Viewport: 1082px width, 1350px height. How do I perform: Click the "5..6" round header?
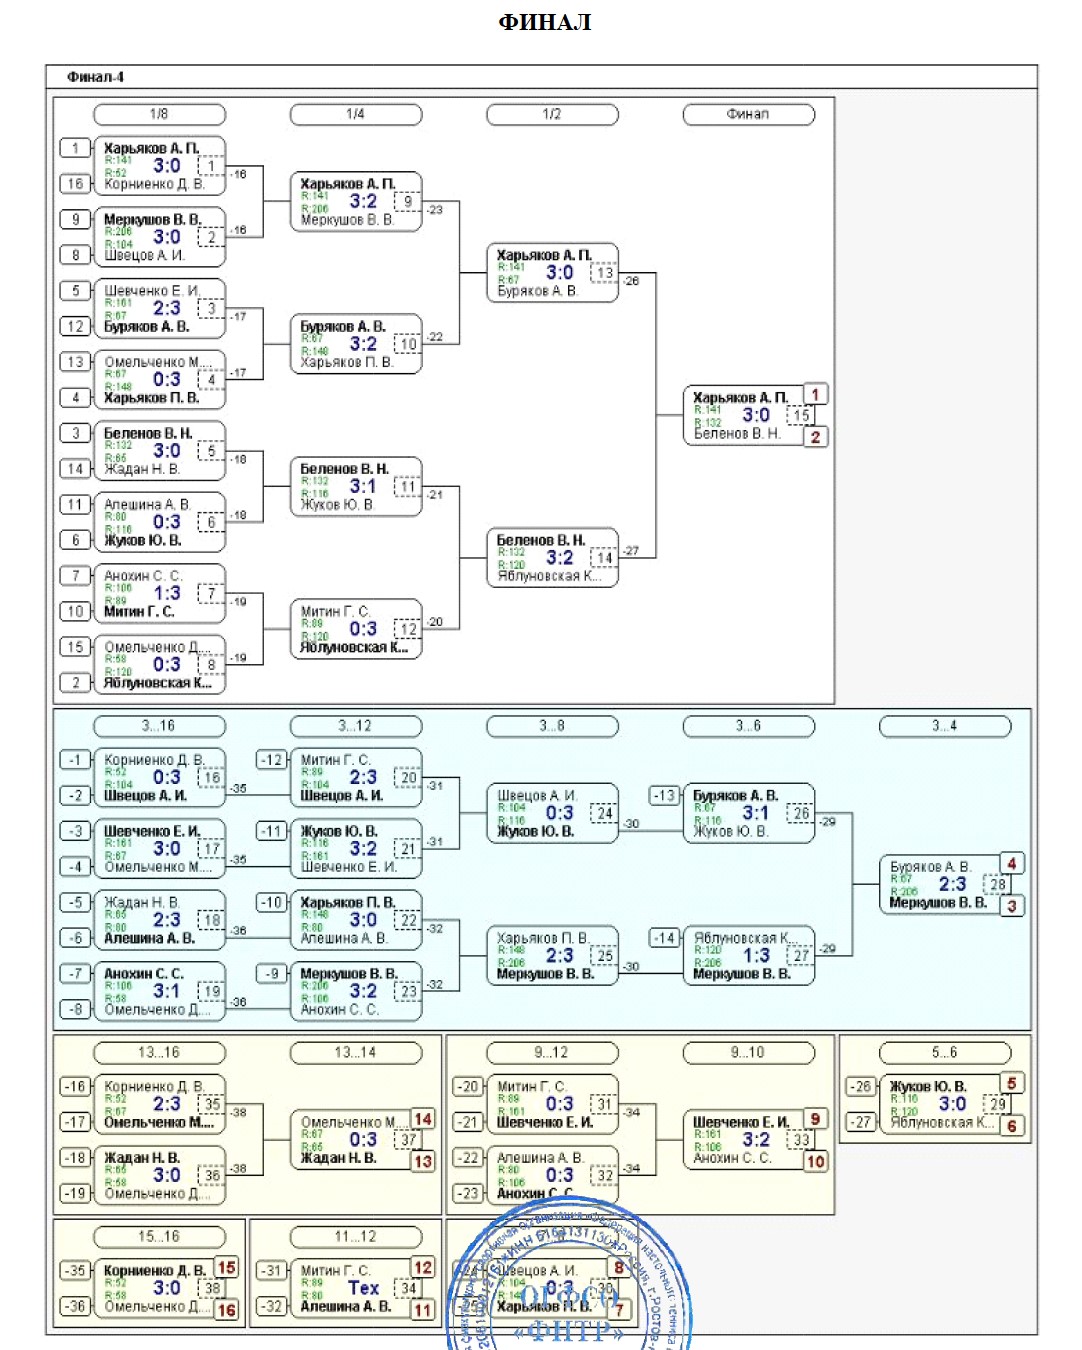(945, 1053)
